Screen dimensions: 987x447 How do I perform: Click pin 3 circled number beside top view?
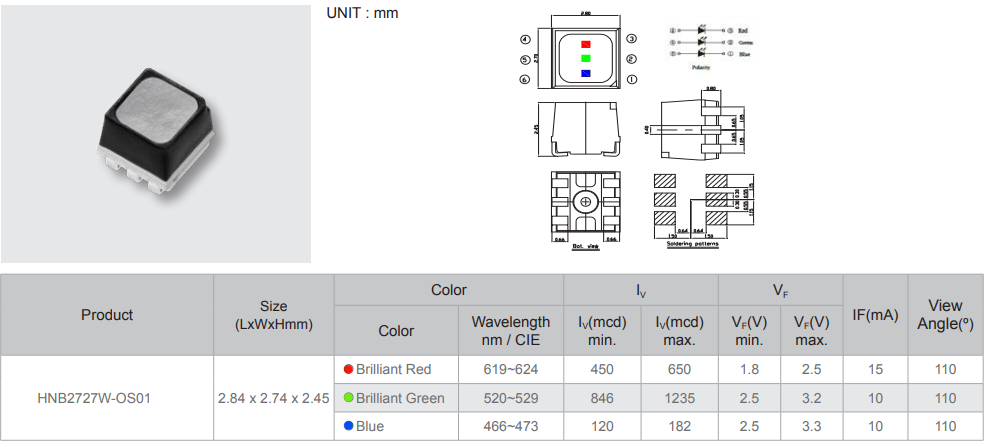(632, 39)
